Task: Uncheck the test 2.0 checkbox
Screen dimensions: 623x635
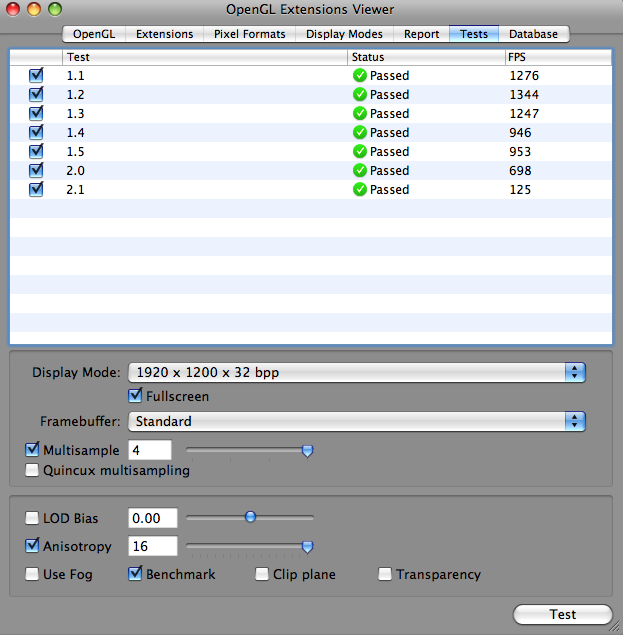Action: pos(36,170)
